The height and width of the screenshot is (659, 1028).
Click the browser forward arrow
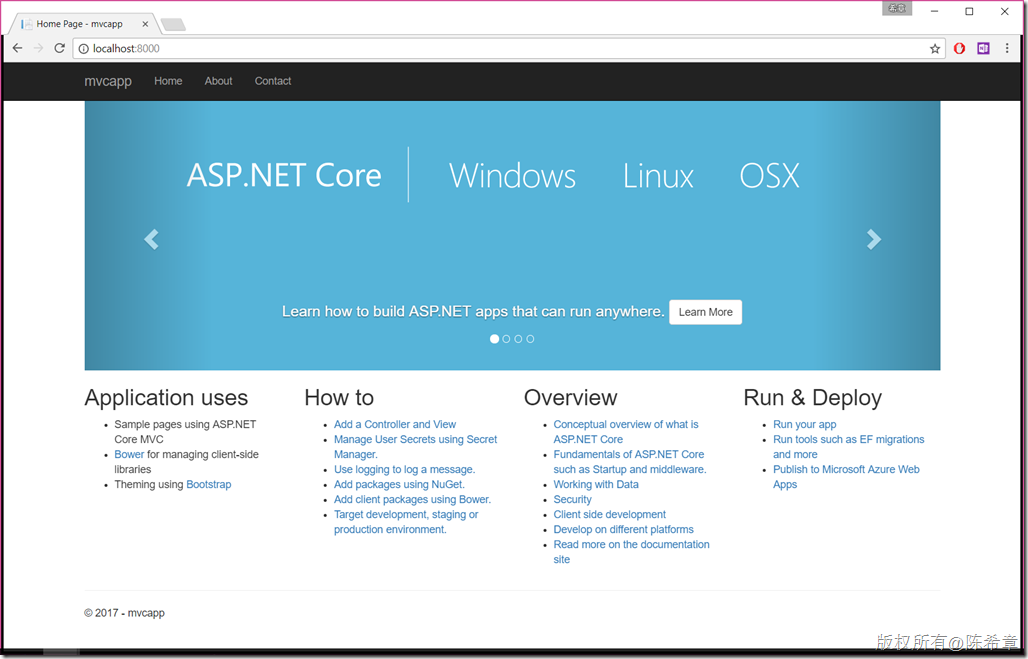(x=38, y=48)
